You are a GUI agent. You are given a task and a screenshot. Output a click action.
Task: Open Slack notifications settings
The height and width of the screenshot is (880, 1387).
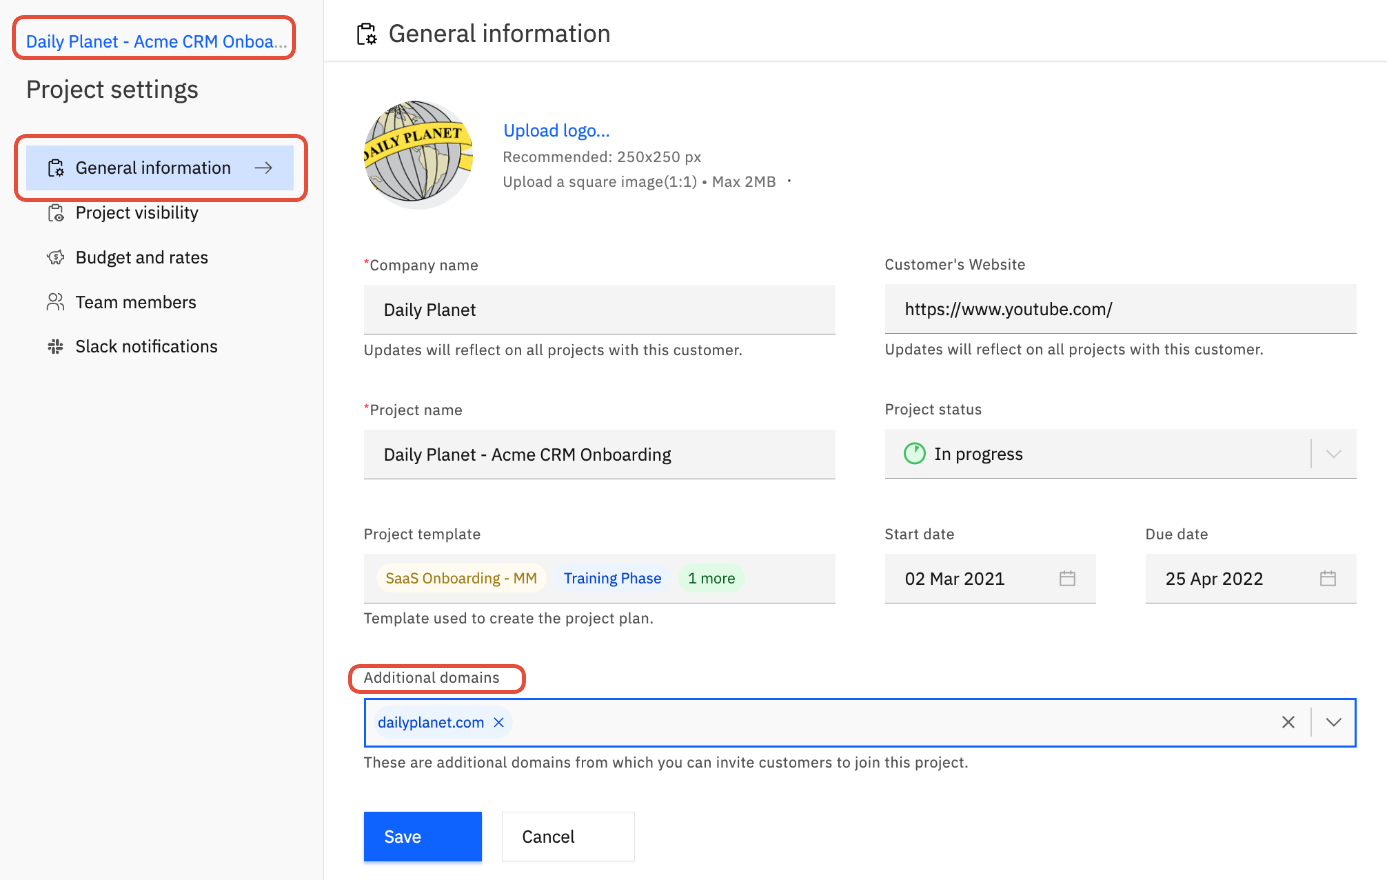(x=146, y=347)
